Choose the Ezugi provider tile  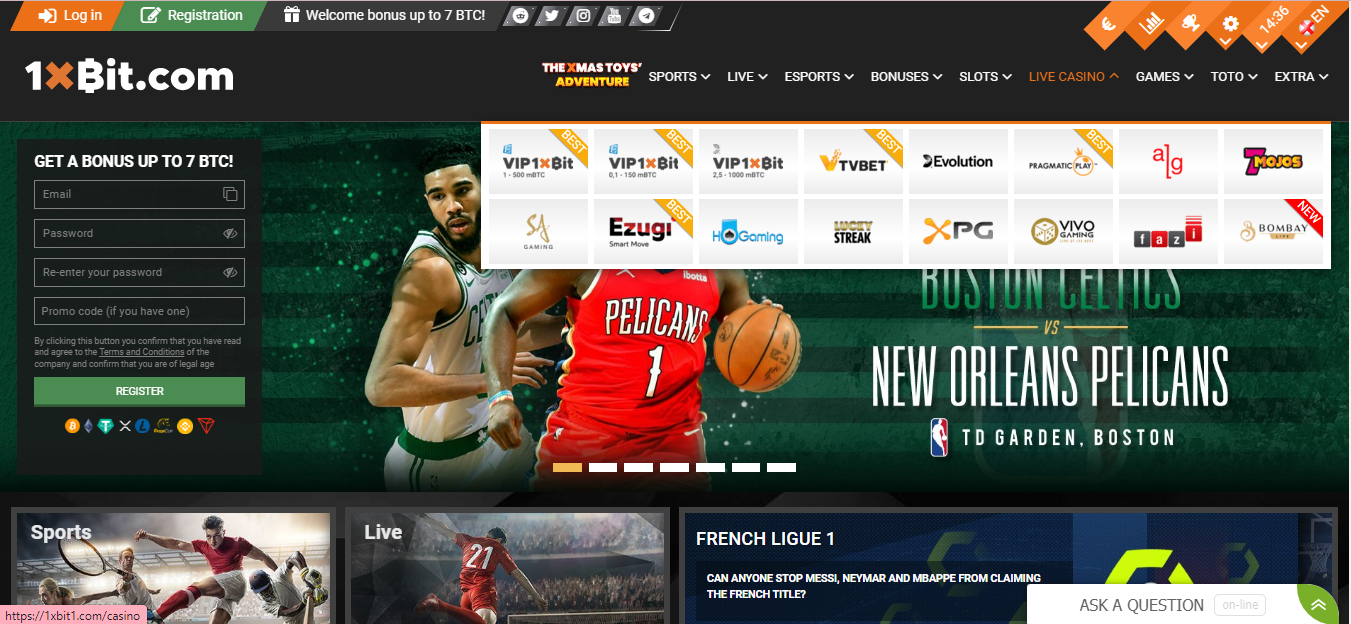coord(643,232)
